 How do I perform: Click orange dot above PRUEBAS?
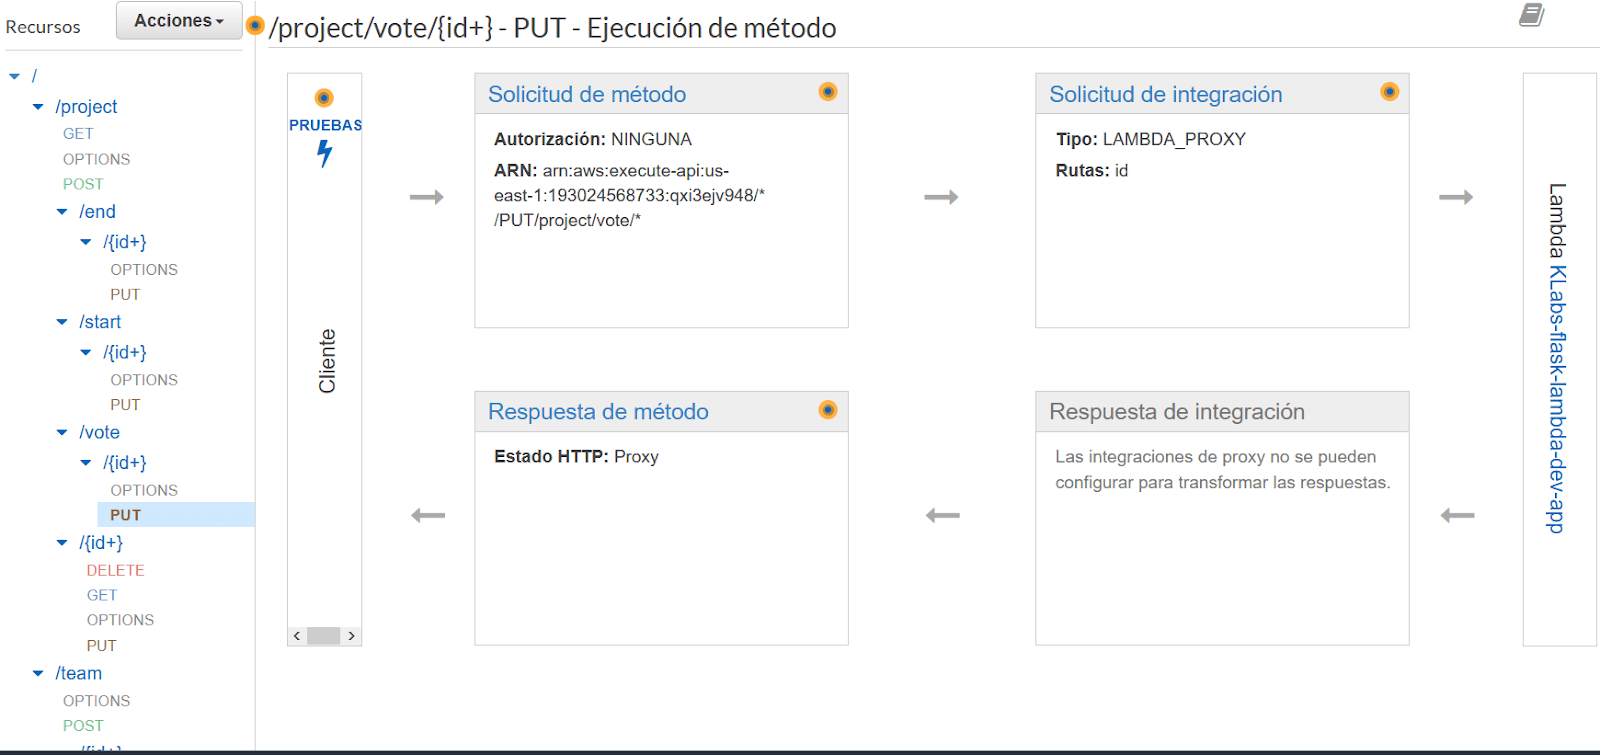pyautogui.click(x=324, y=98)
